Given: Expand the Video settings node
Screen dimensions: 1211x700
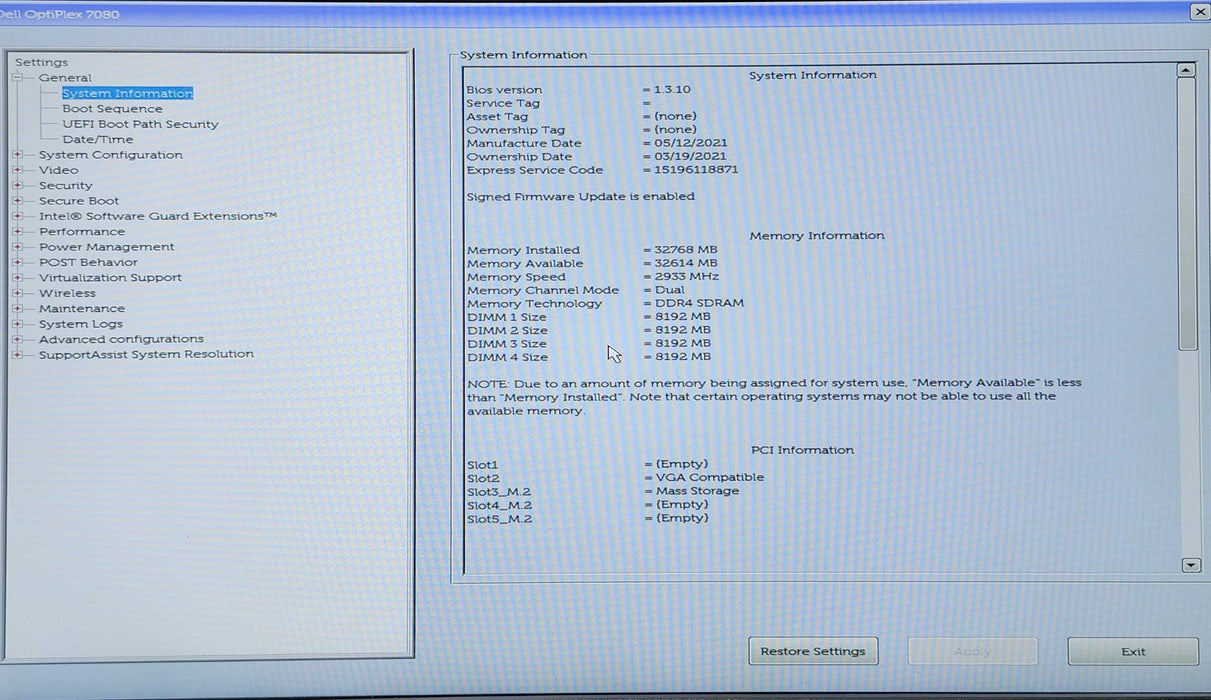Looking at the screenshot, I should click(x=17, y=170).
